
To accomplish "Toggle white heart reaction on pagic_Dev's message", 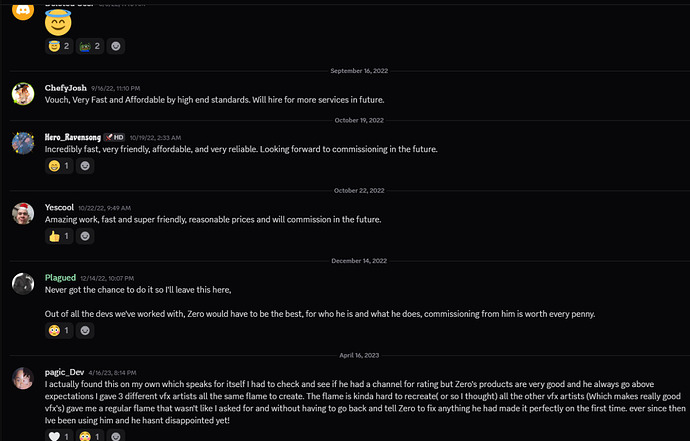I will point(59,435).
